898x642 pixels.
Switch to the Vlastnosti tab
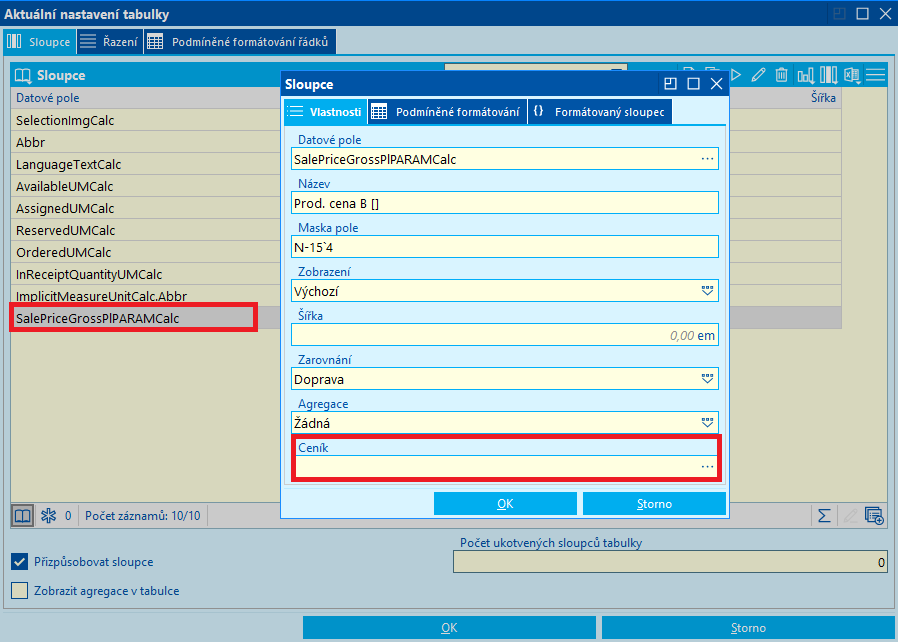325,112
